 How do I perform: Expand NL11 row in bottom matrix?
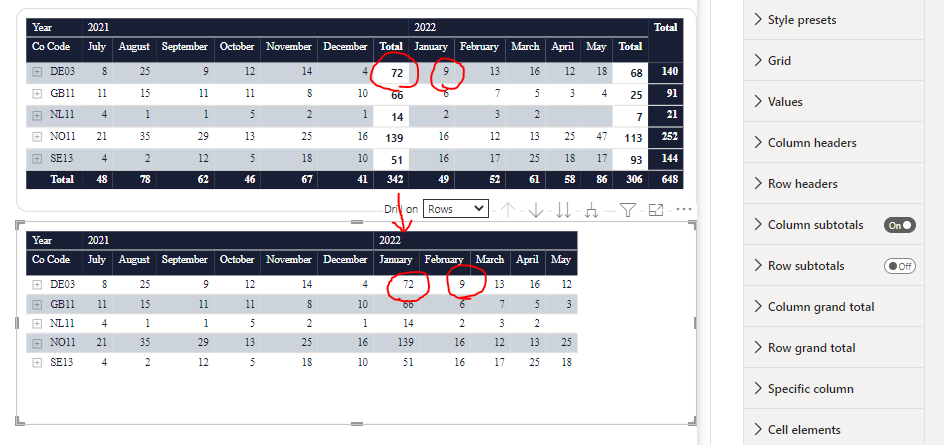tap(37, 323)
